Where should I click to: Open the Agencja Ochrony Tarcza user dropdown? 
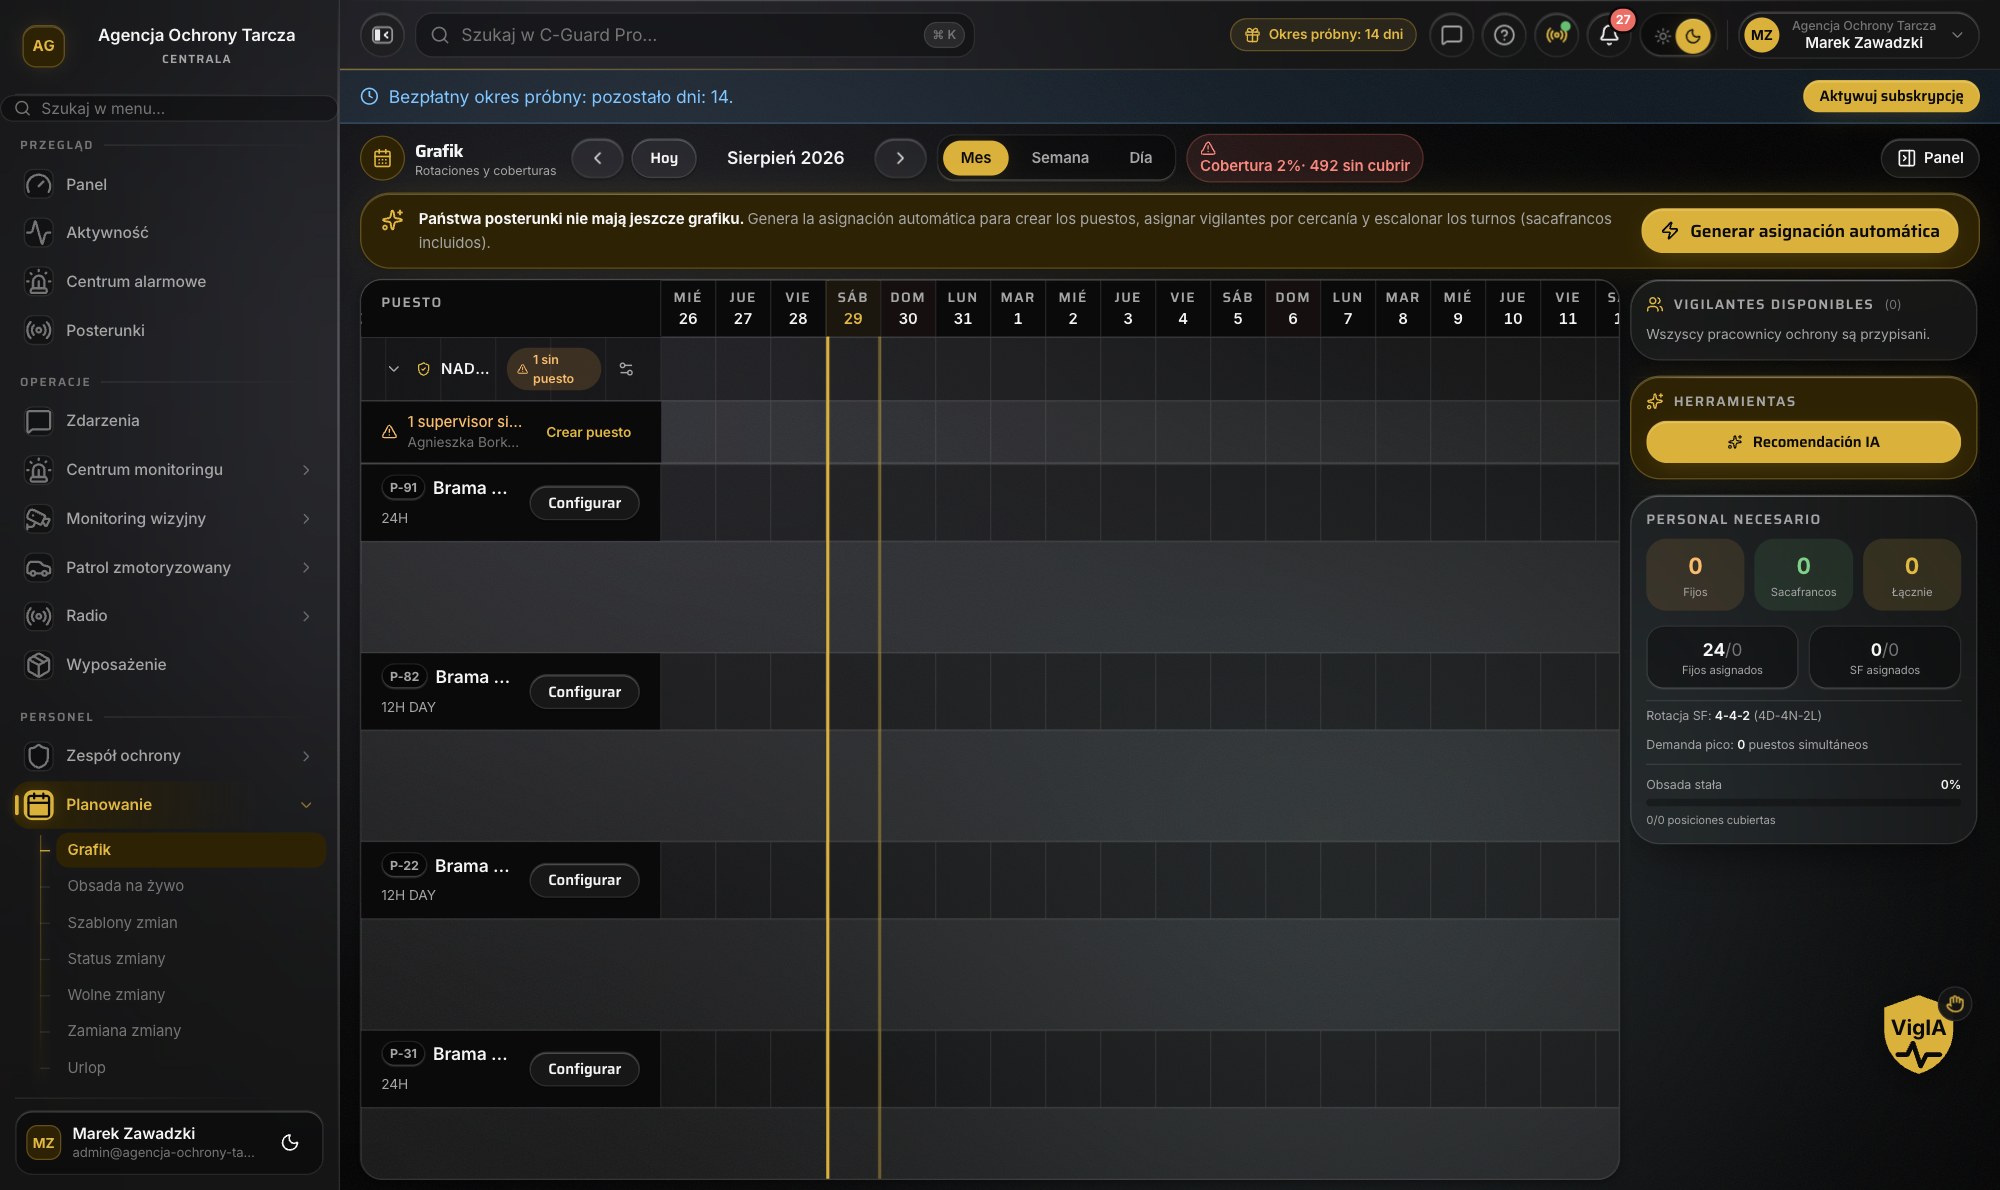1859,35
